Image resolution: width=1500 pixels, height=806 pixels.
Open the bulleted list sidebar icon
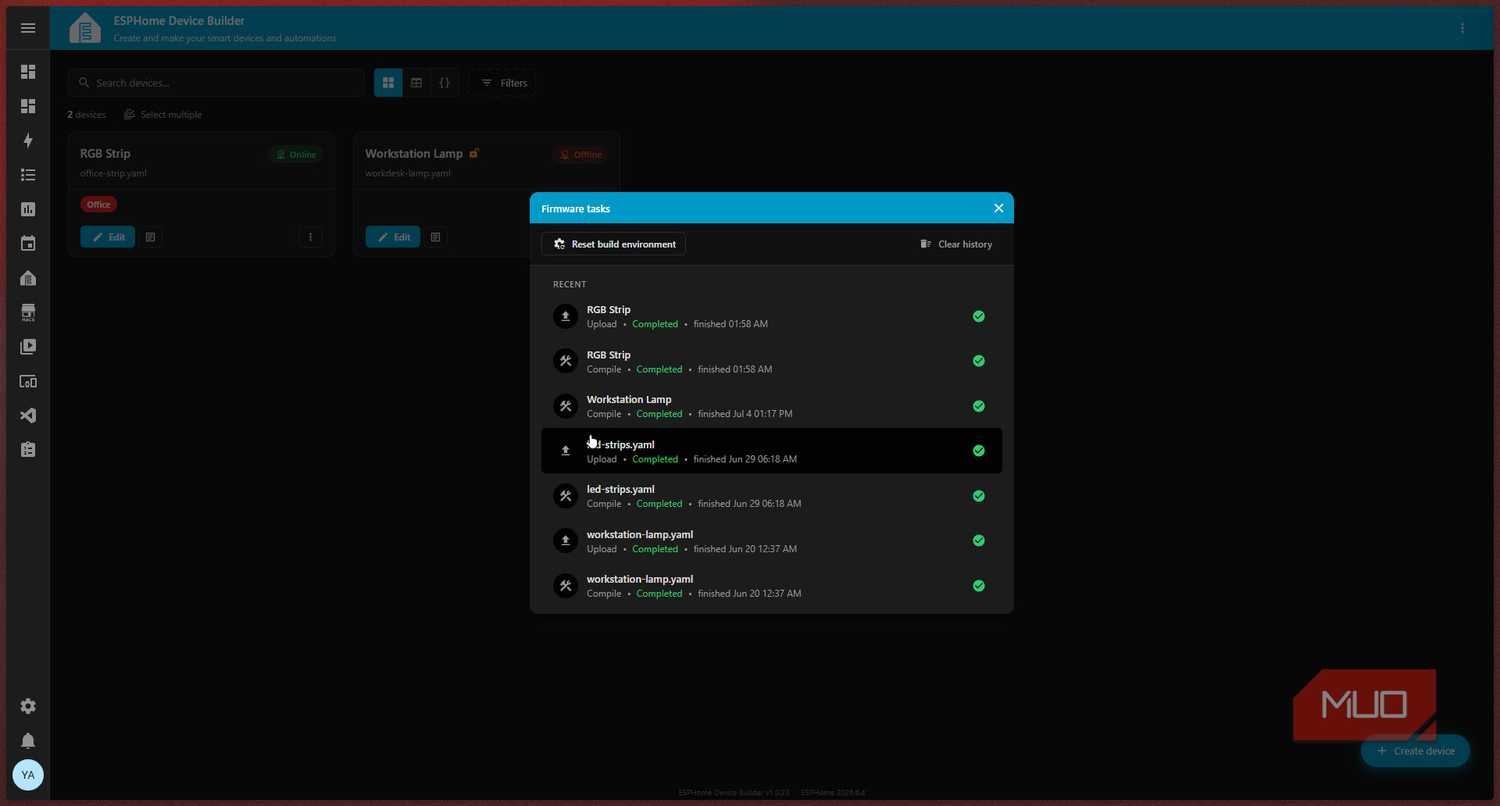click(28, 175)
